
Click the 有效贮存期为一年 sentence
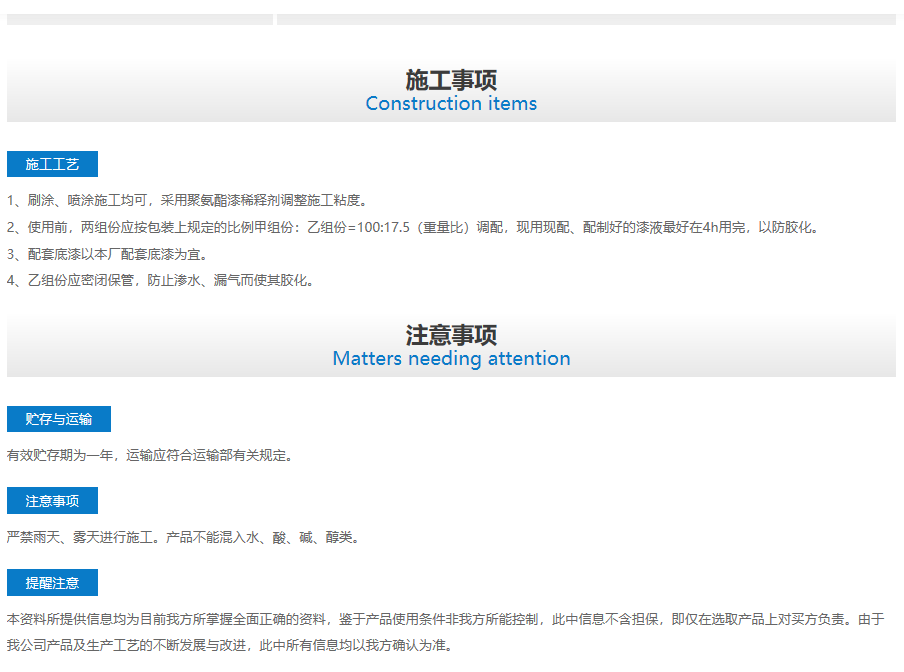click(150, 455)
